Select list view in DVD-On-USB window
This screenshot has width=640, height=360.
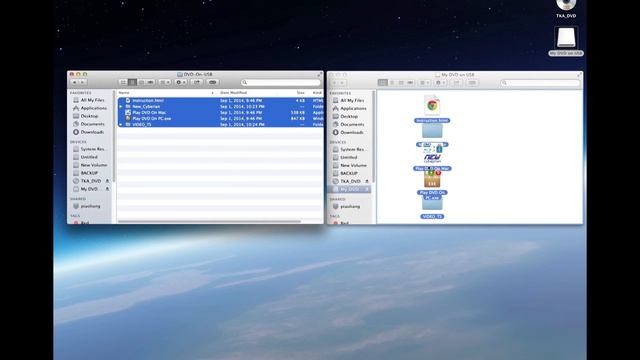point(132,82)
